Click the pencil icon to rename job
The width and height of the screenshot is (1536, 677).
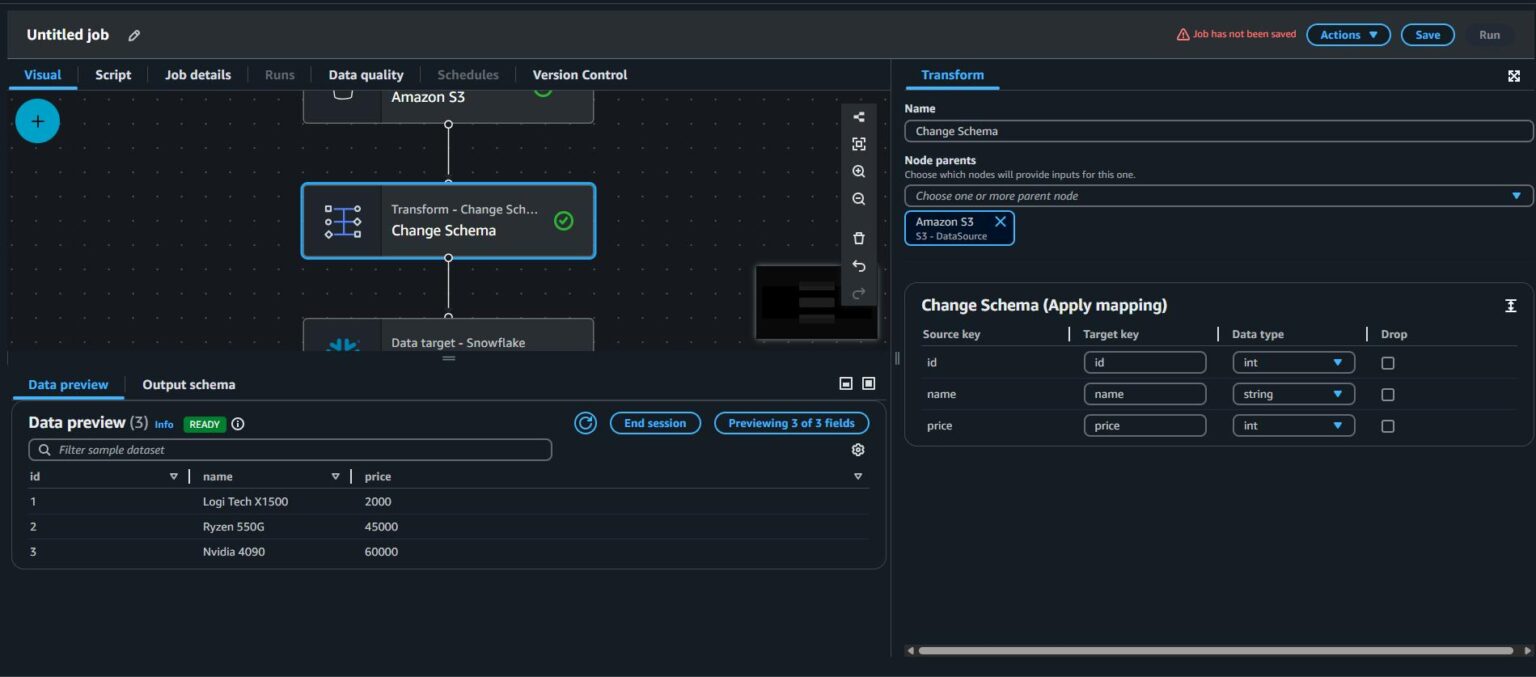pos(134,36)
